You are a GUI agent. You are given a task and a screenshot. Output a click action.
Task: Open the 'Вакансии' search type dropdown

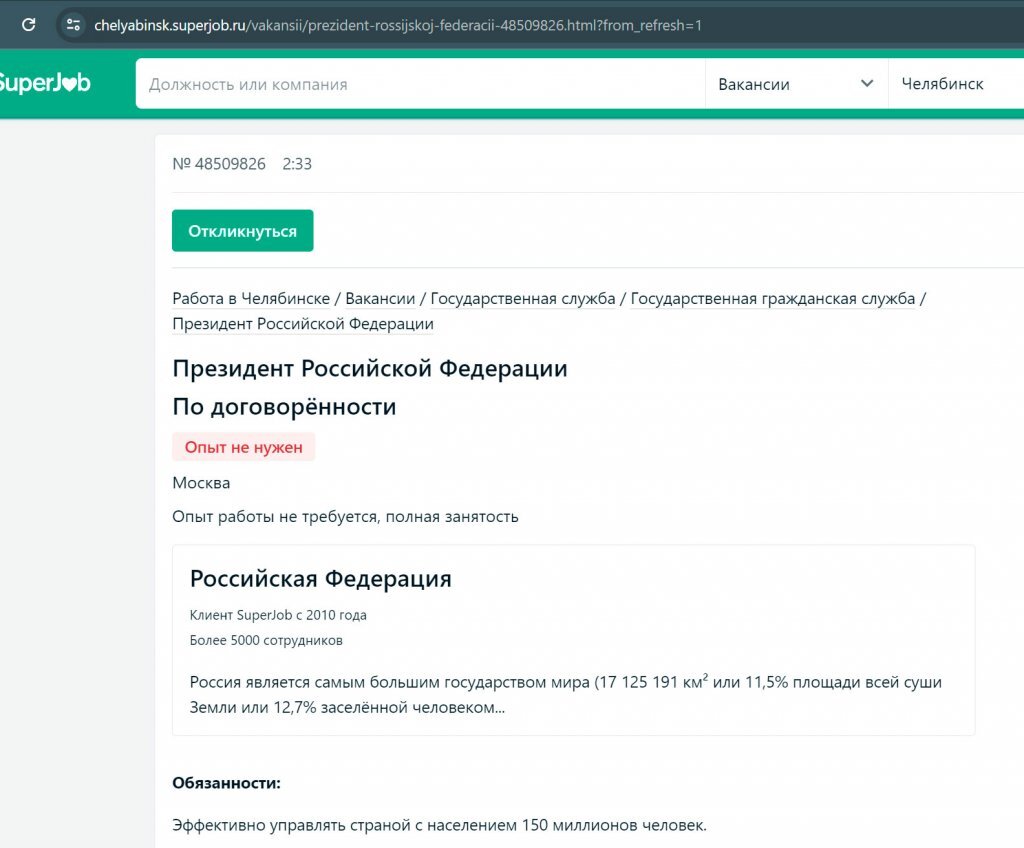click(x=796, y=84)
